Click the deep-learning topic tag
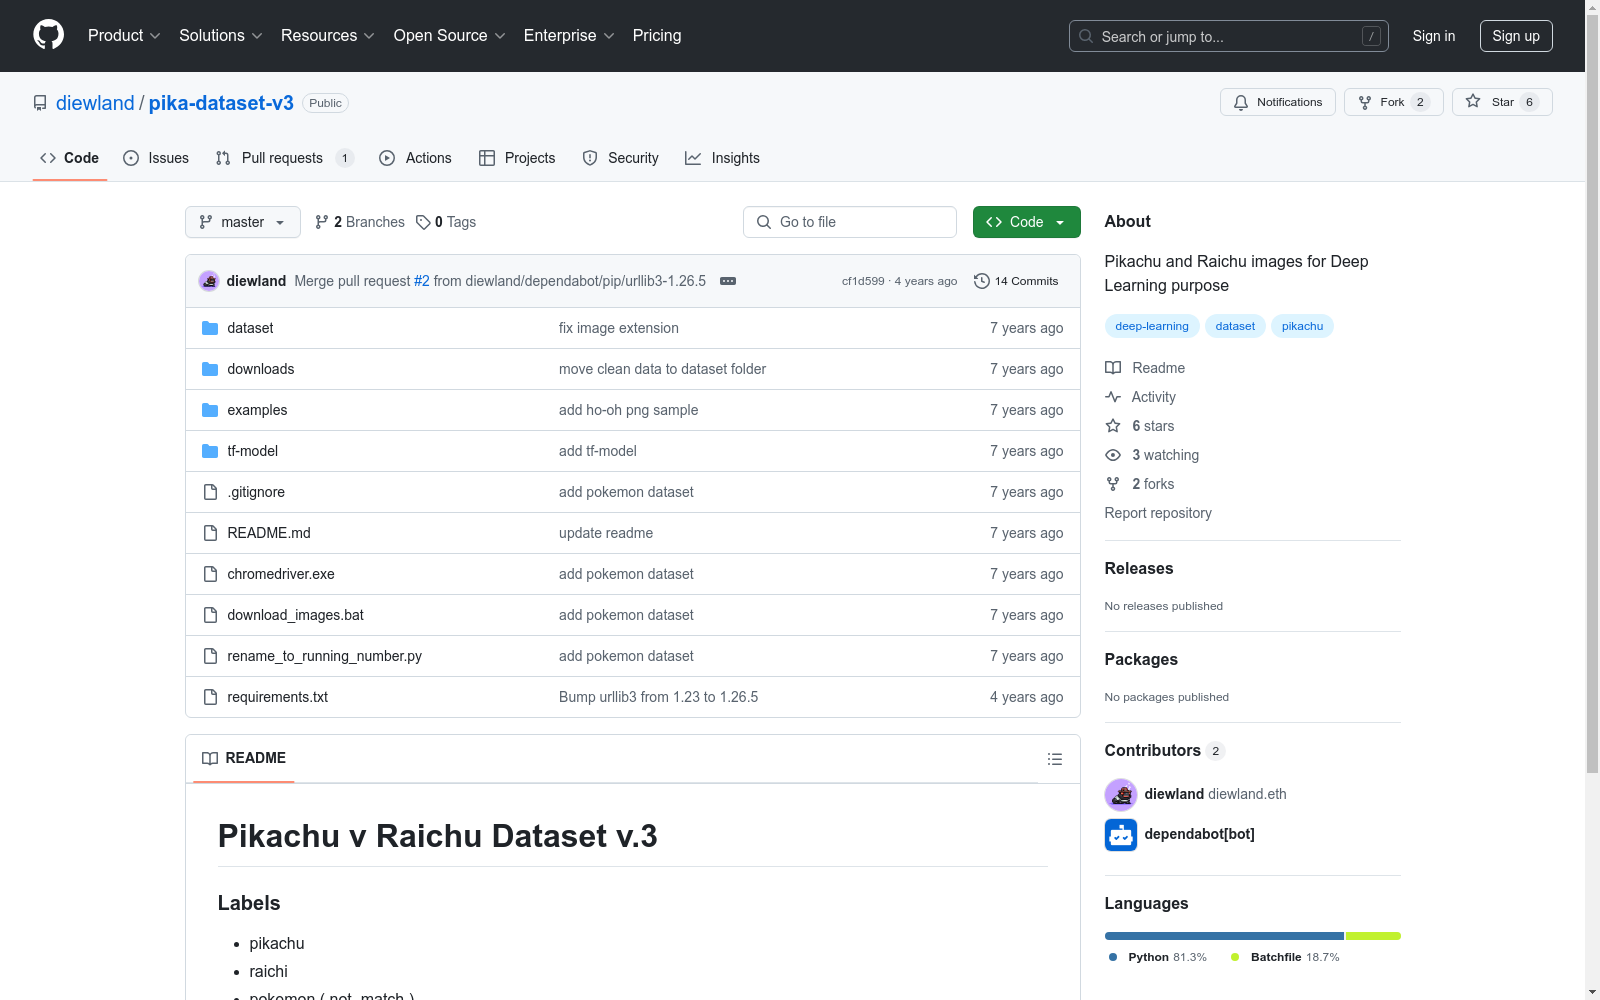Viewport: 1600px width, 1000px height. [1152, 326]
